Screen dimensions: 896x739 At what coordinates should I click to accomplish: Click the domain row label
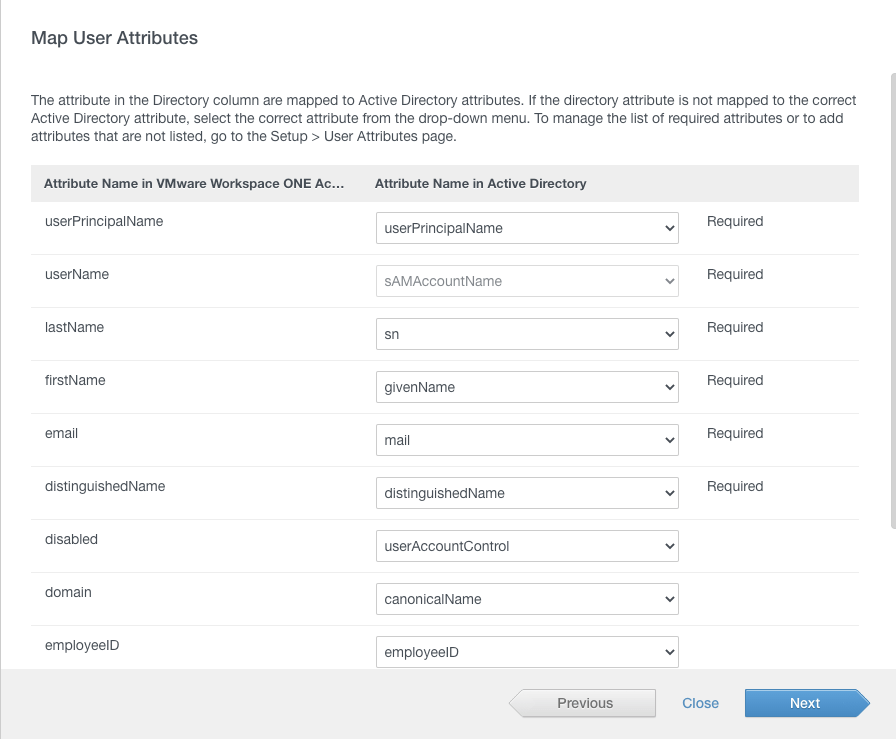pos(68,592)
